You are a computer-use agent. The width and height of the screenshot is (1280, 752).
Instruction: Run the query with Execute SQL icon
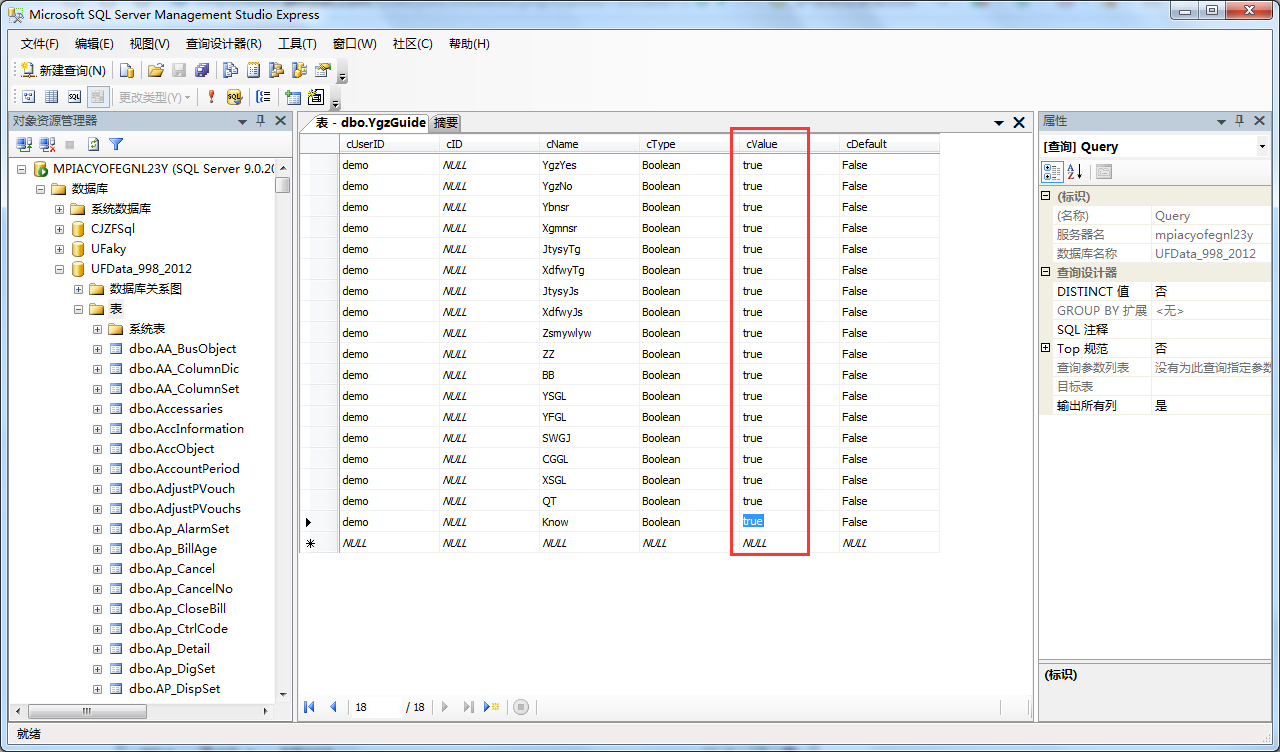(211, 97)
